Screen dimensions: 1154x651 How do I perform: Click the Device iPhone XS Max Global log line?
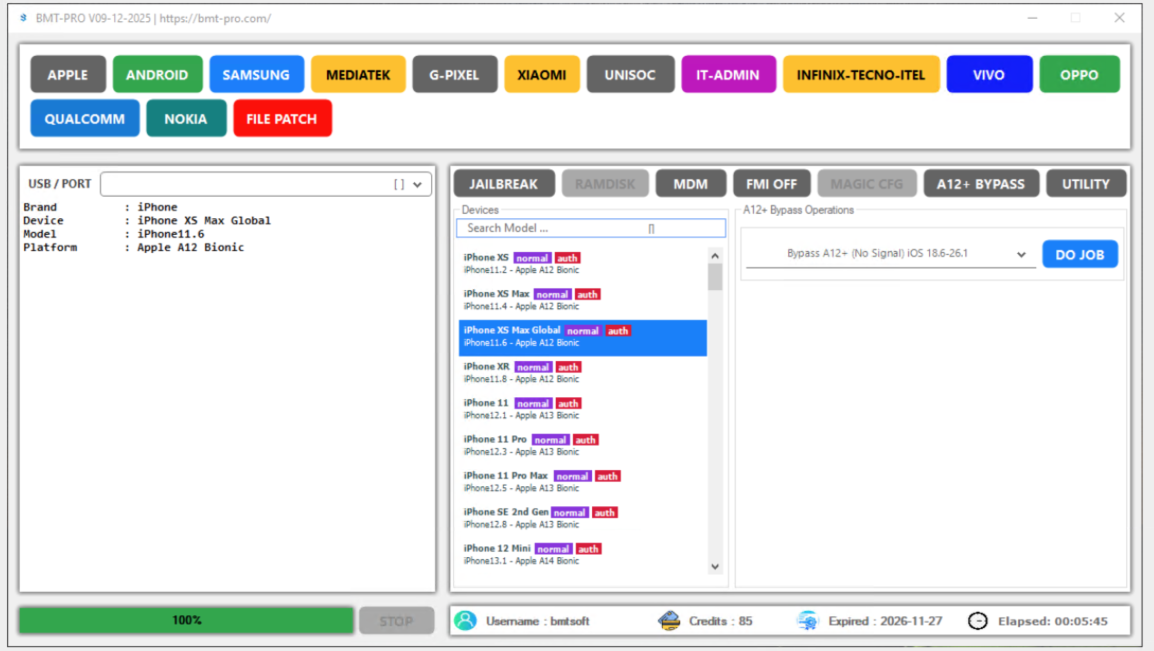click(x=146, y=221)
